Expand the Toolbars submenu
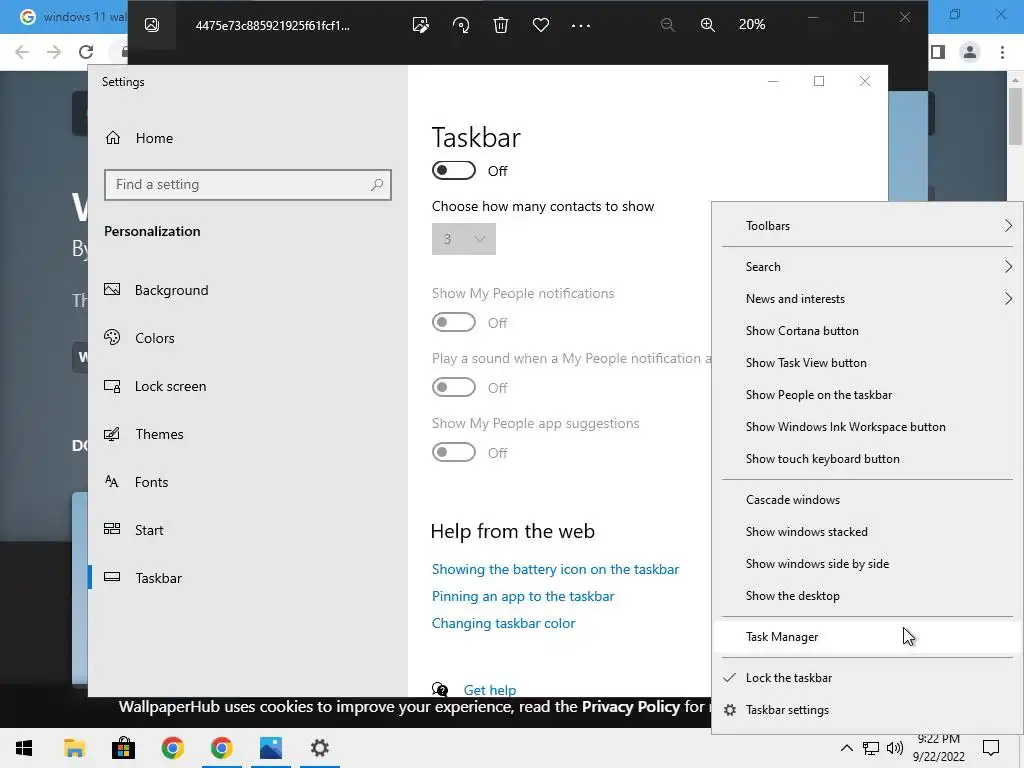The image size is (1024, 768). tap(867, 226)
